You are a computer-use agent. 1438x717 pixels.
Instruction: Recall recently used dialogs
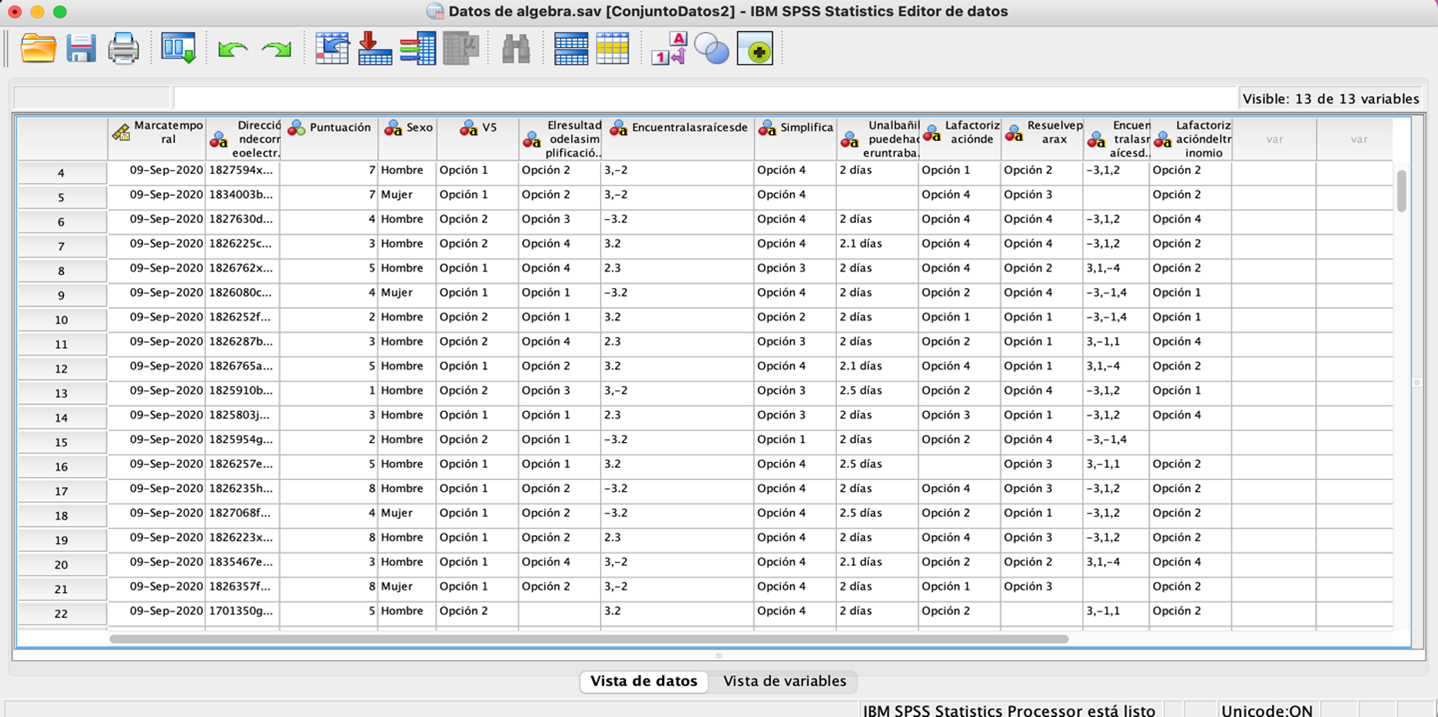[179, 48]
